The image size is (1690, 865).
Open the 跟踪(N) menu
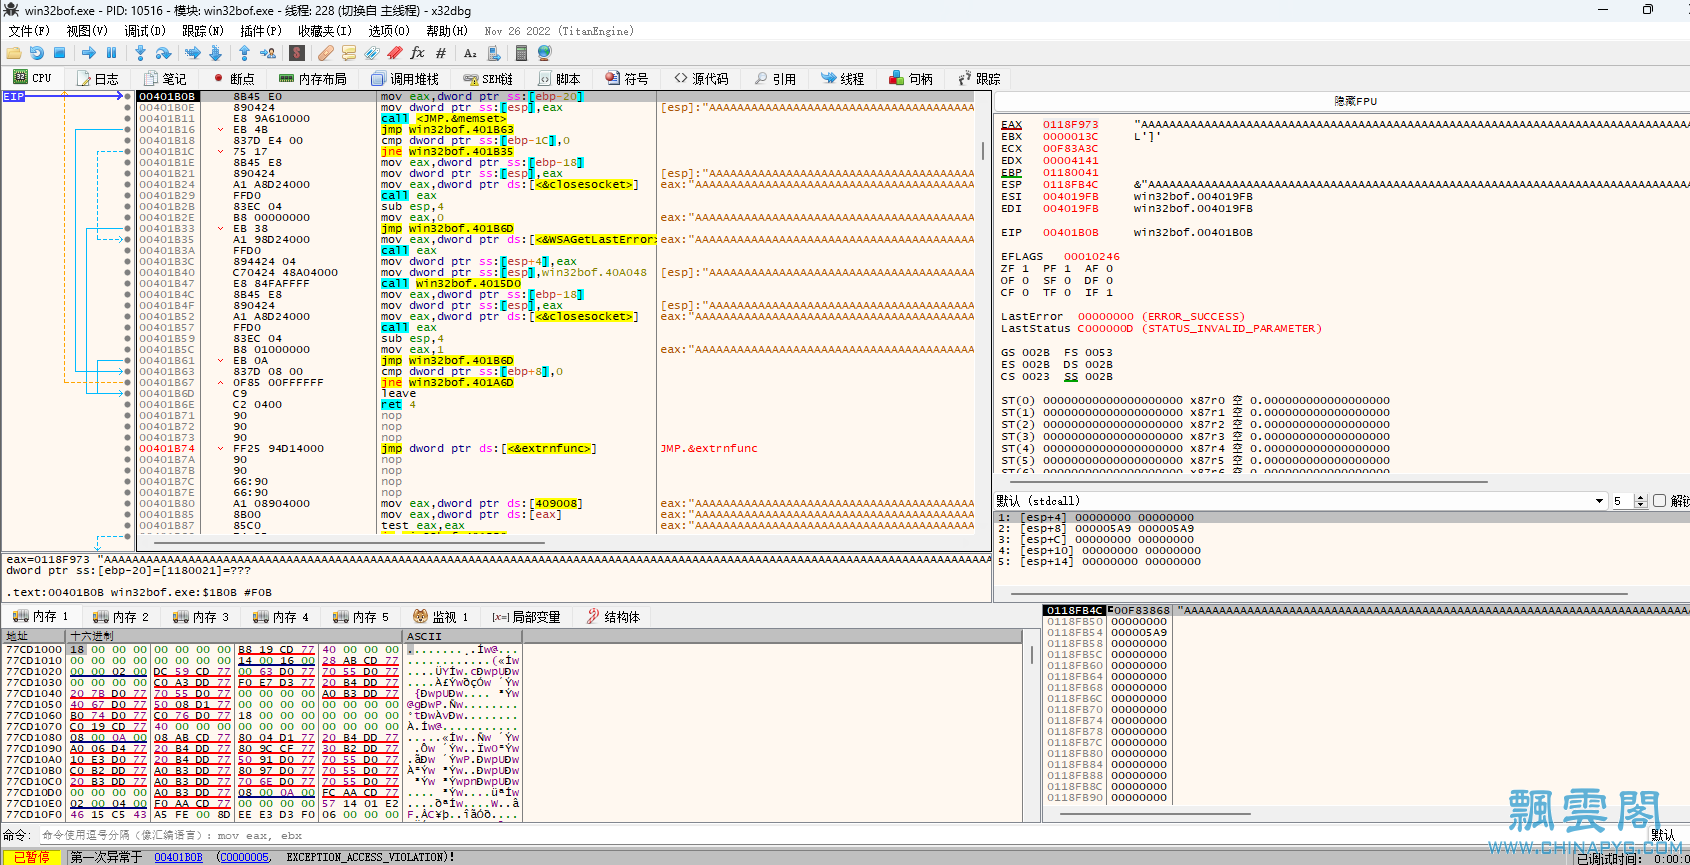(x=203, y=31)
